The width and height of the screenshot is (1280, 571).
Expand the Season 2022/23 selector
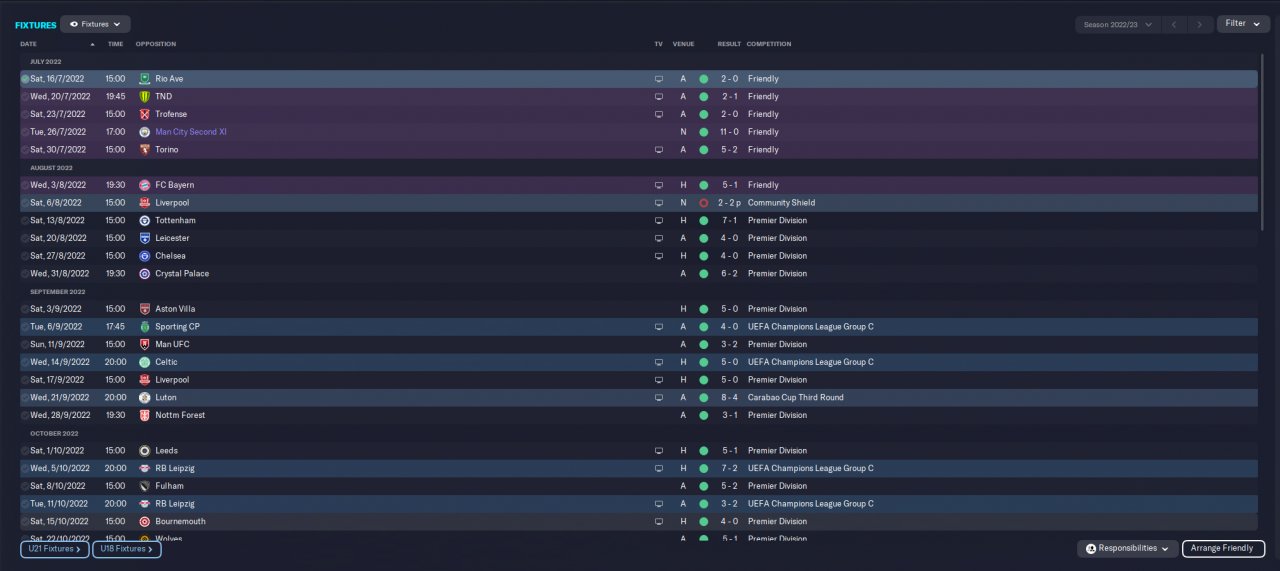[1117, 24]
